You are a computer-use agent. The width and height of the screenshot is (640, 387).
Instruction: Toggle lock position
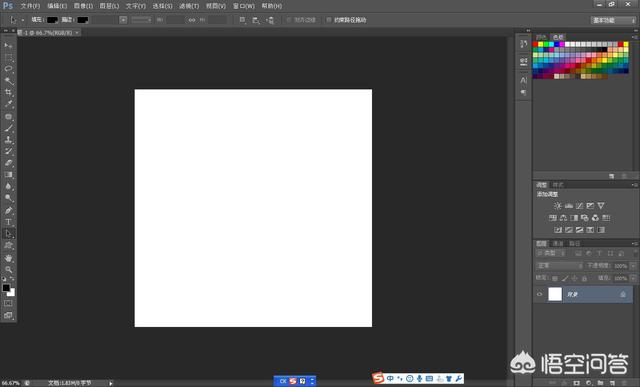574,278
